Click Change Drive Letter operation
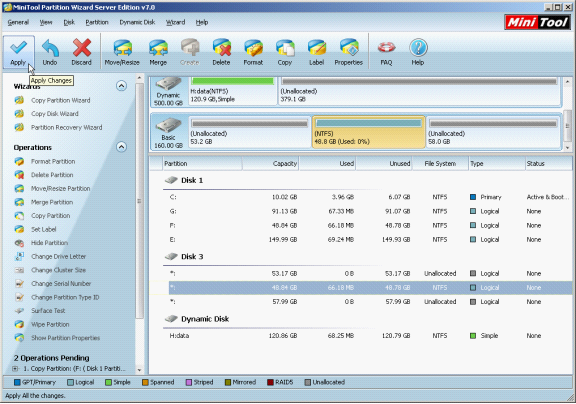Image resolution: width=576 pixels, height=404 pixels. pyautogui.click(x=58, y=256)
